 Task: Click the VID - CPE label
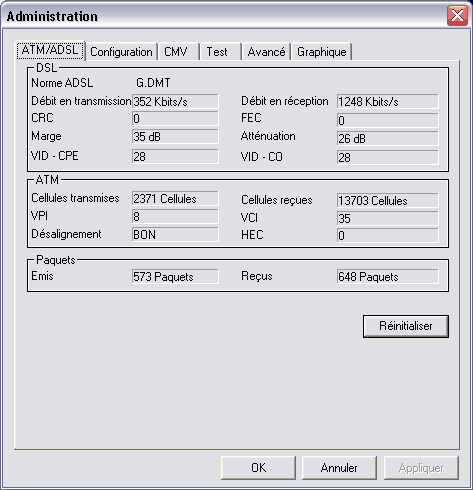55,156
